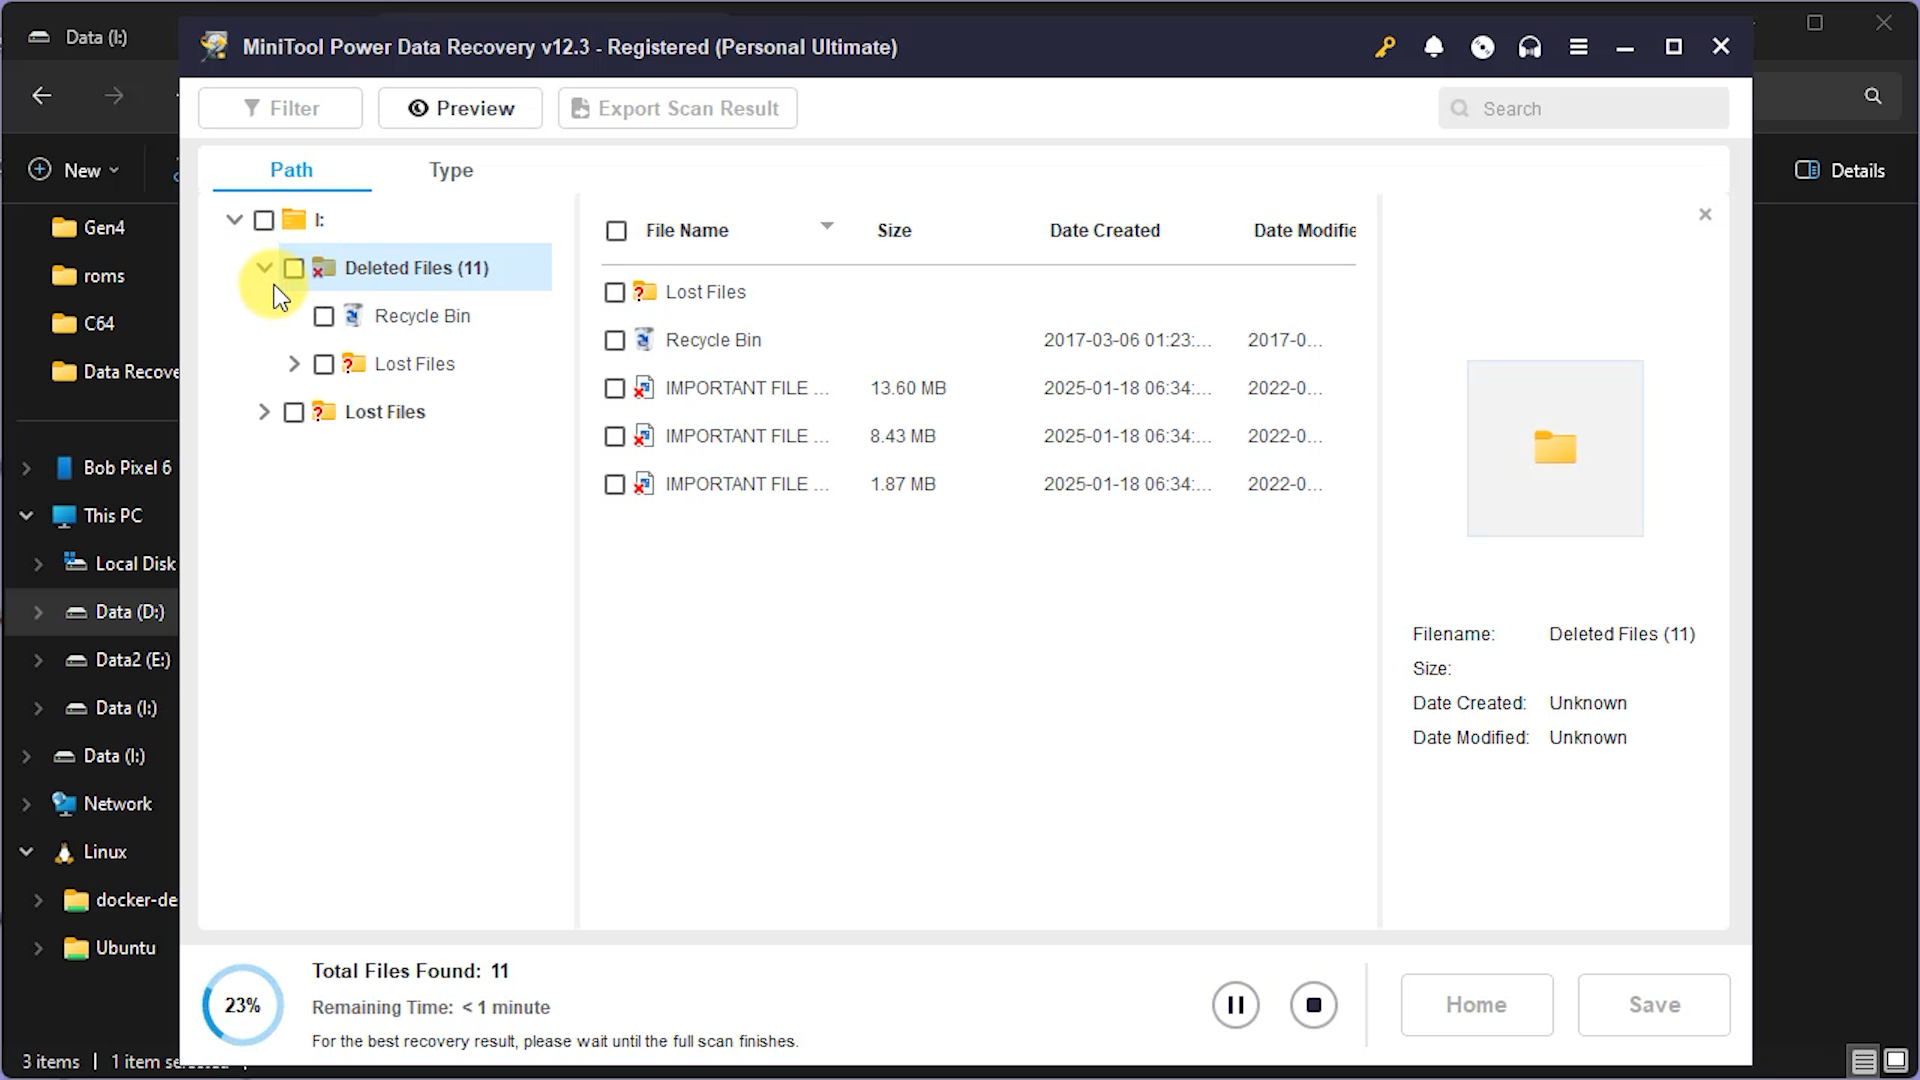The width and height of the screenshot is (1920, 1080).
Task: Pause the scan
Action: 1236,1005
